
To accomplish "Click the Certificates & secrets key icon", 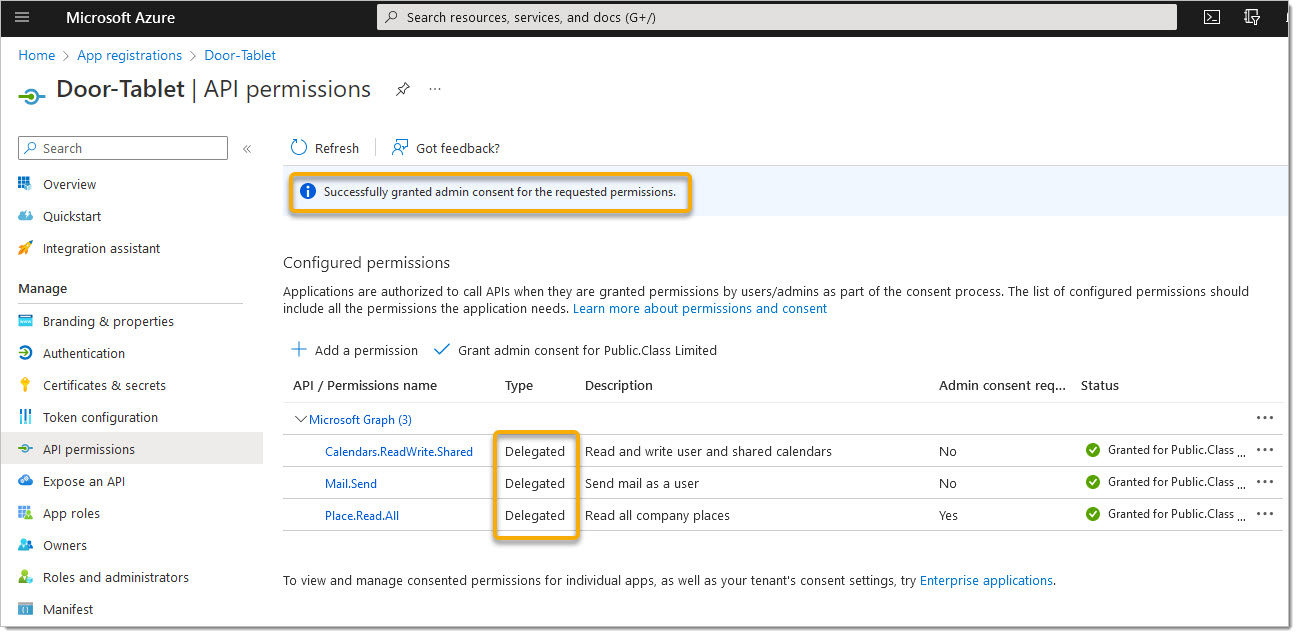I will (x=25, y=385).
